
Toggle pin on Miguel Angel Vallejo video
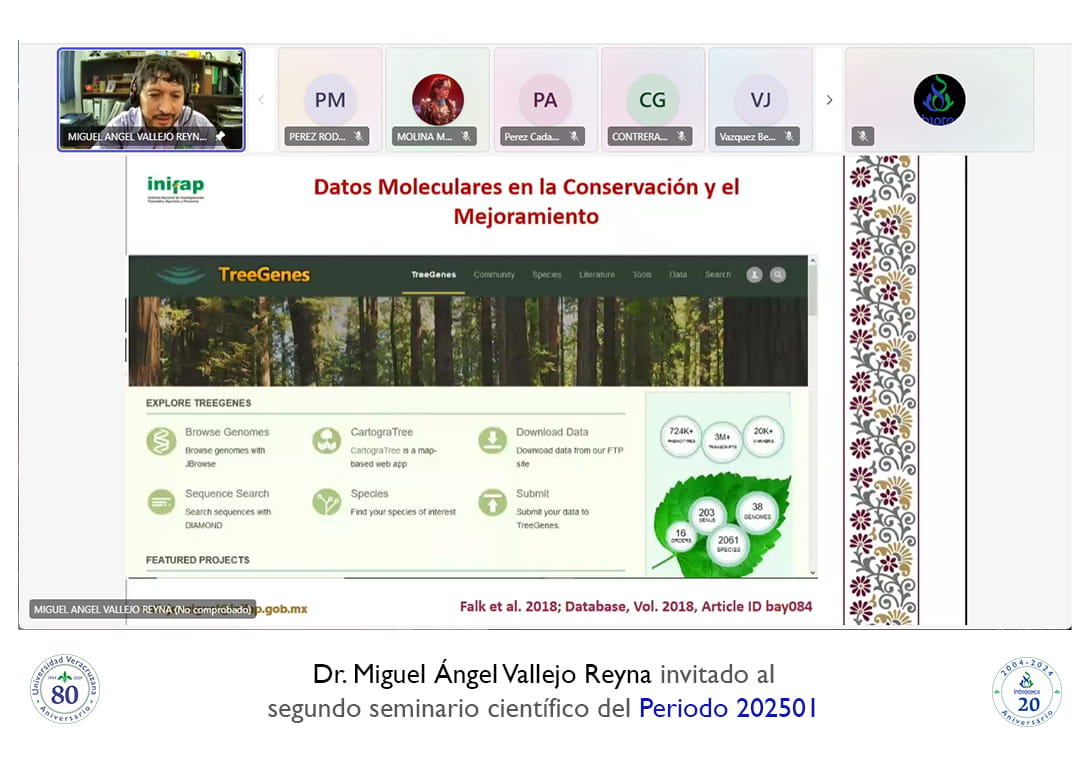click(221, 137)
